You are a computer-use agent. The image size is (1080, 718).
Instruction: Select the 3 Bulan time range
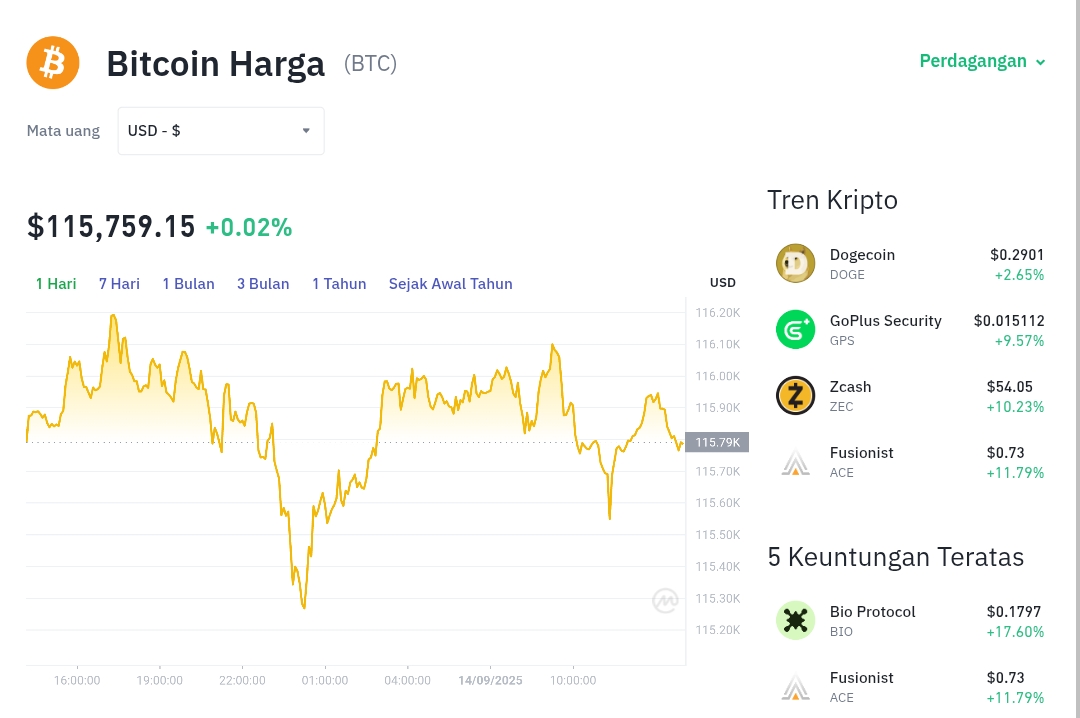click(263, 284)
